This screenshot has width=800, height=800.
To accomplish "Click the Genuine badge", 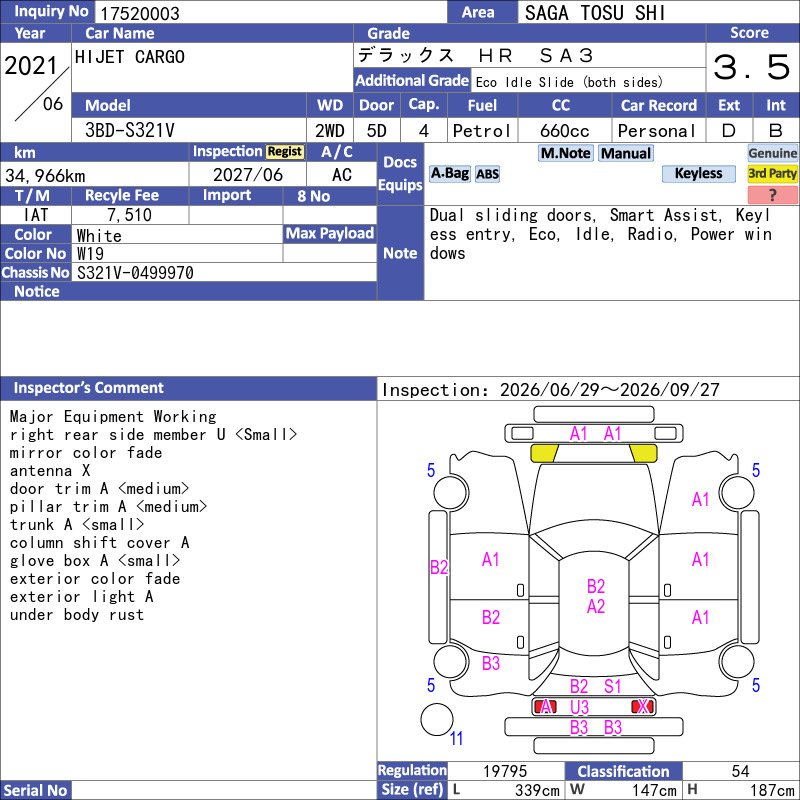I will point(772,153).
